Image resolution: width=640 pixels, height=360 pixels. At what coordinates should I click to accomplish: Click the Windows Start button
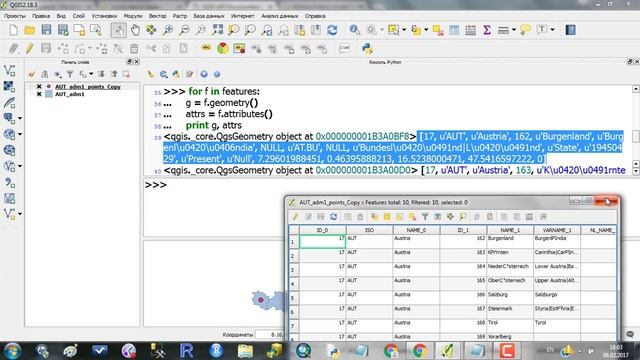pos(12,351)
